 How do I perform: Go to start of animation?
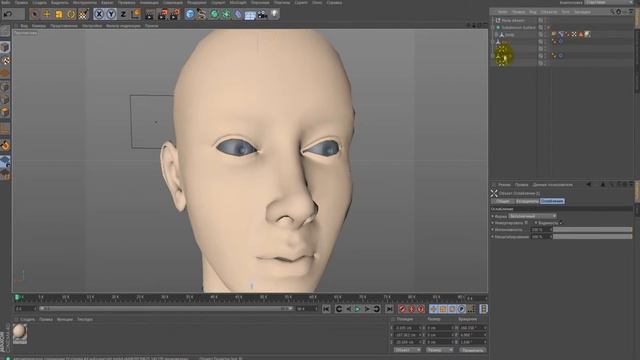point(326,309)
